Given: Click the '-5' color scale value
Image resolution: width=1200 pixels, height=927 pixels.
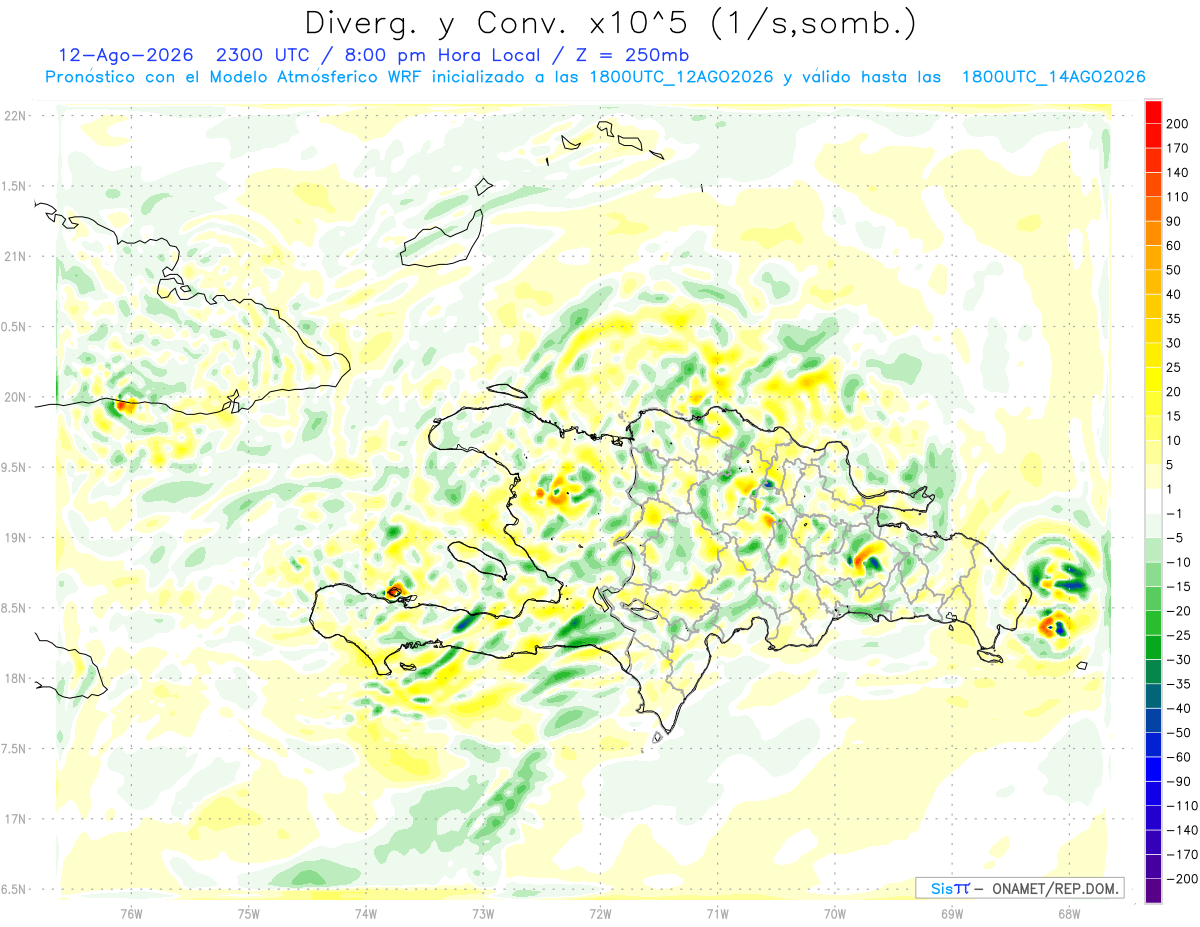Looking at the screenshot, I should click(x=1174, y=538).
